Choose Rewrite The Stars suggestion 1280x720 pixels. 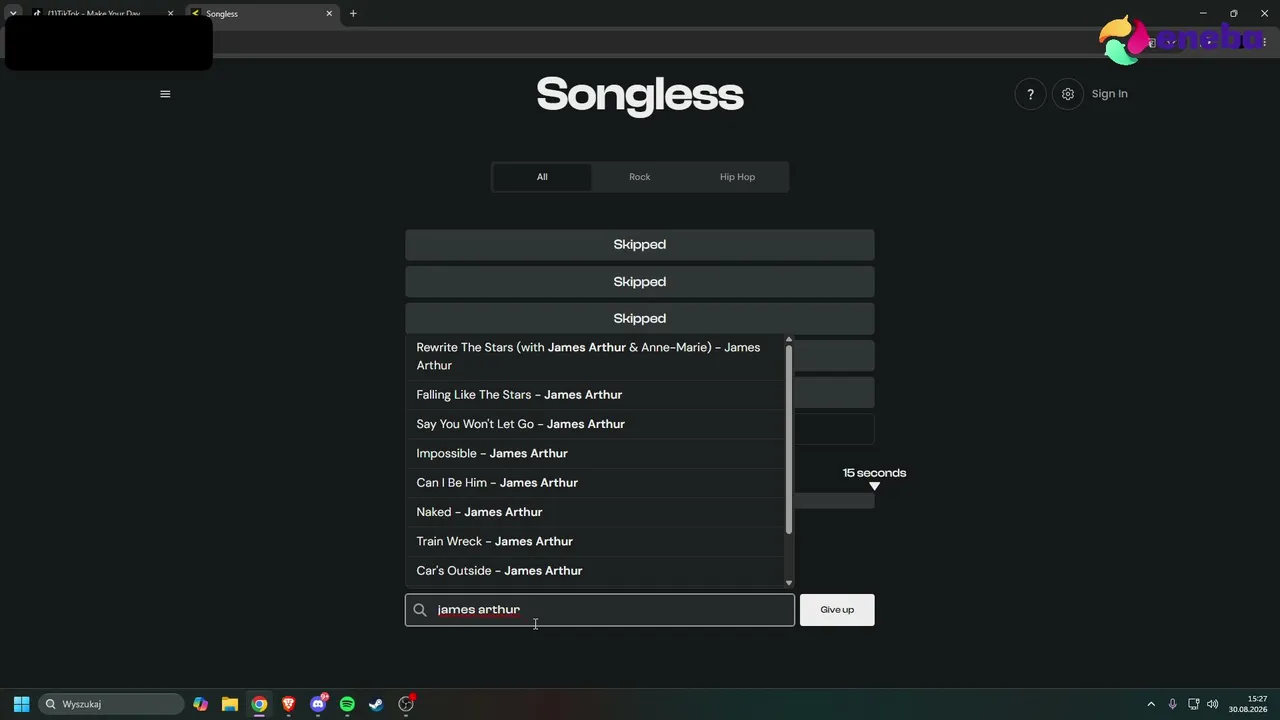point(595,356)
